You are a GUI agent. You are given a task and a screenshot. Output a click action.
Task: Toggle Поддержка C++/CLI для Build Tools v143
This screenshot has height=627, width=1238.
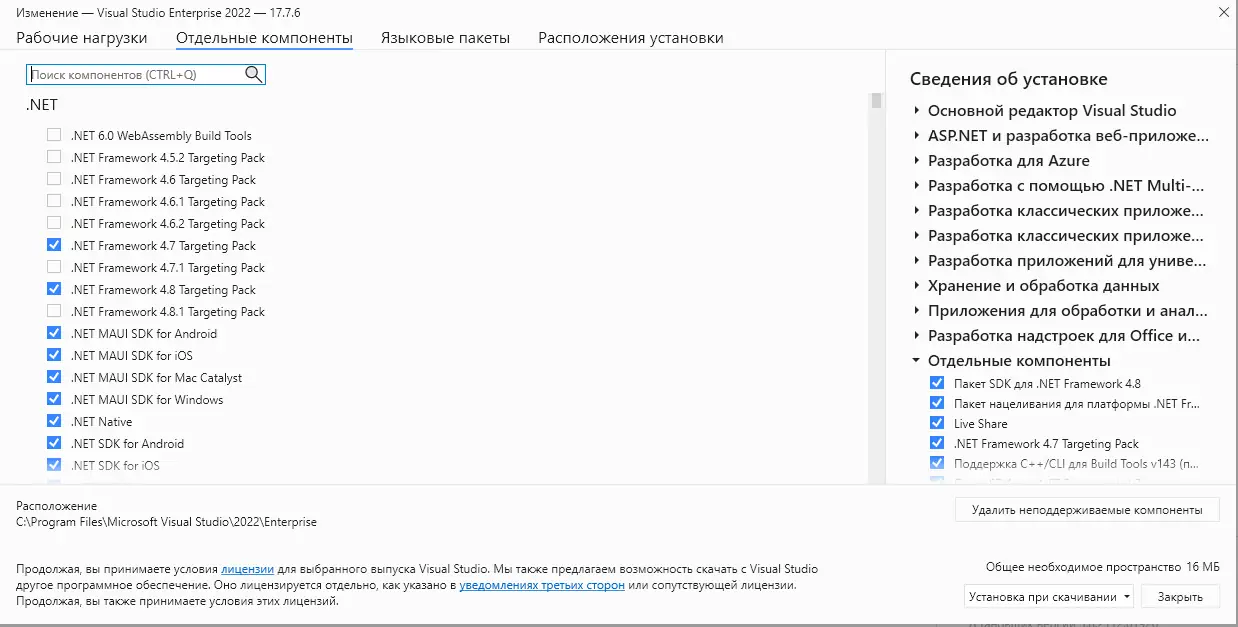937,463
